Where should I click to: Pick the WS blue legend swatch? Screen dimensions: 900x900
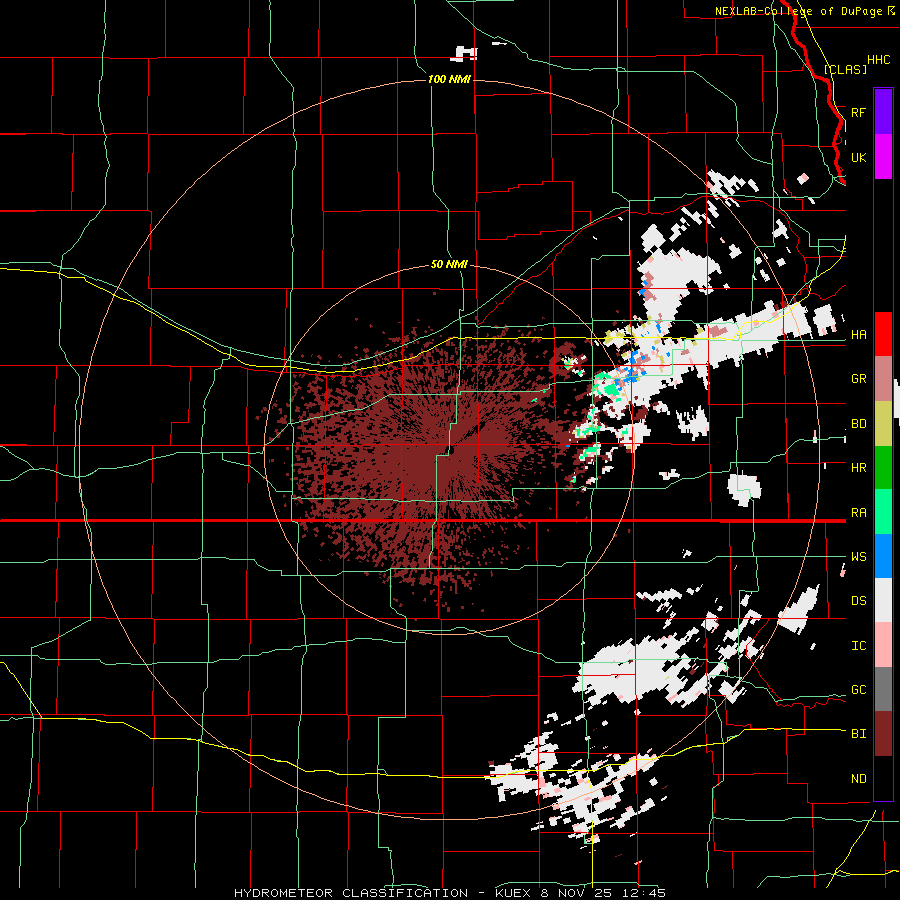click(883, 556)
